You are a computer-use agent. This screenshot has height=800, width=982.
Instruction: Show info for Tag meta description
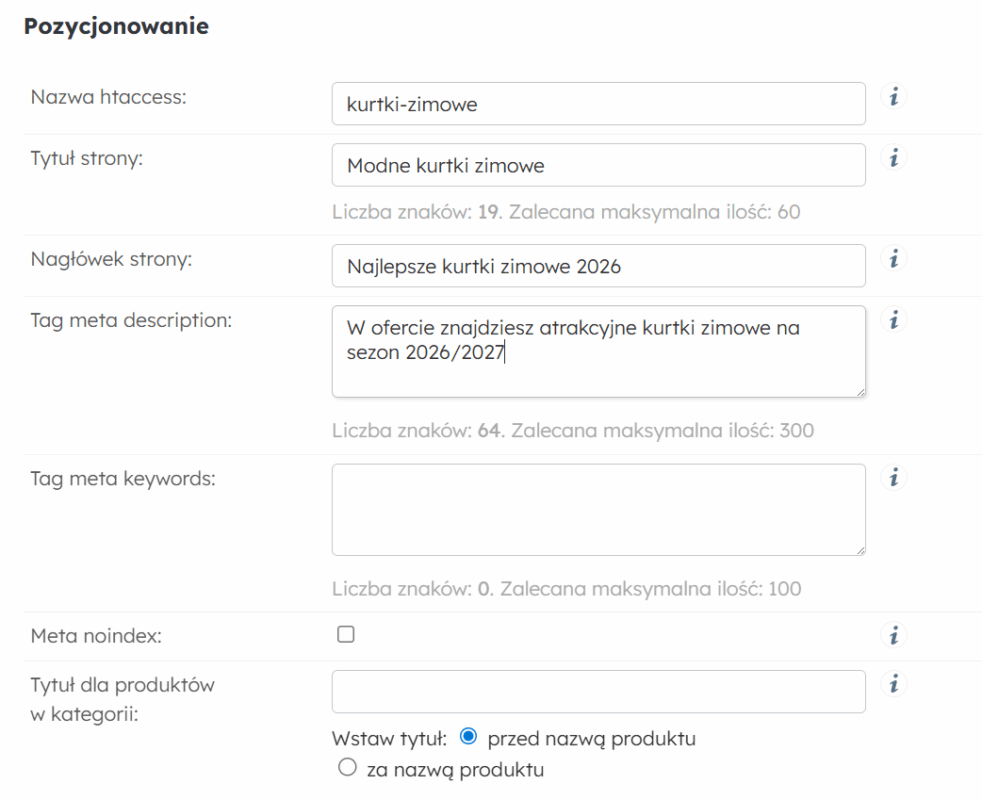click(894, 320)
